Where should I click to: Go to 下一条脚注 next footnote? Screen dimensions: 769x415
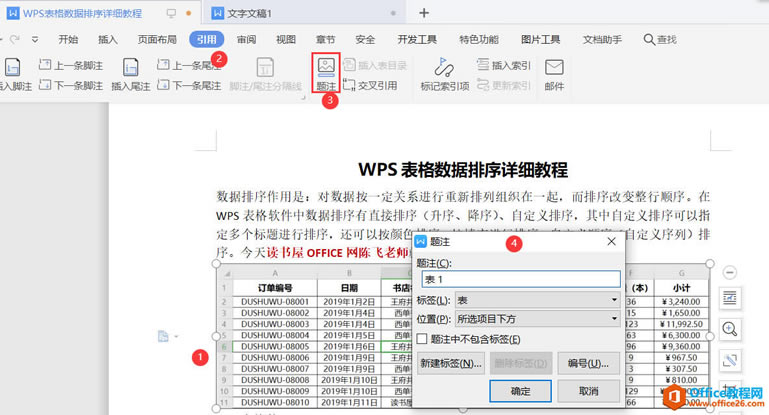tap(71, 85)
